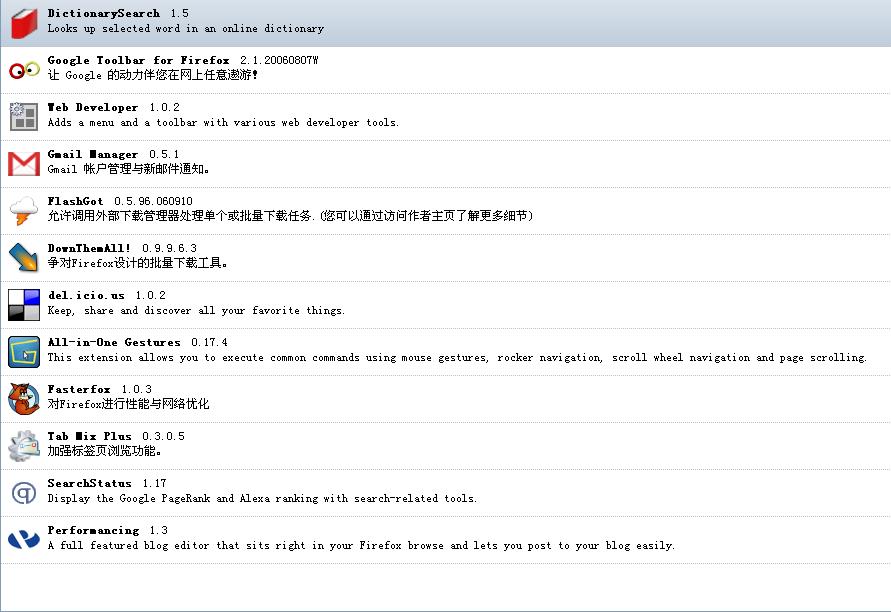The image size is (891, 612).
Task: Select the Web Developer 1.0.2 title
Action: (x=113, y=107)
